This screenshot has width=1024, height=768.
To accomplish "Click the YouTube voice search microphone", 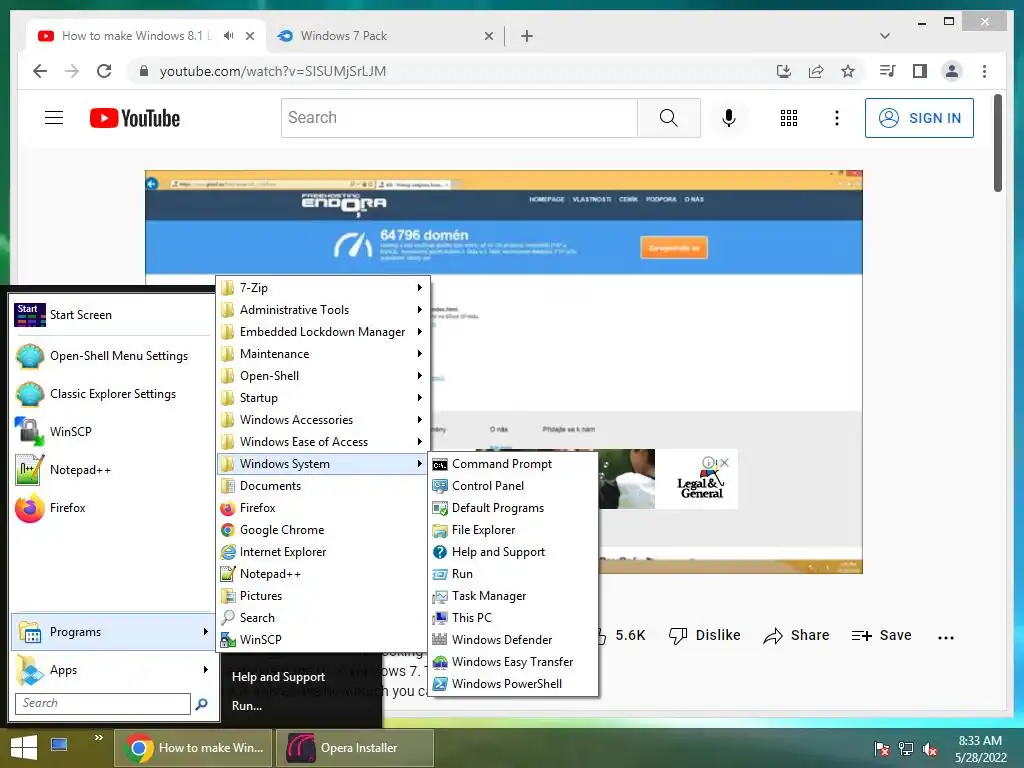I will click(729, 118).
